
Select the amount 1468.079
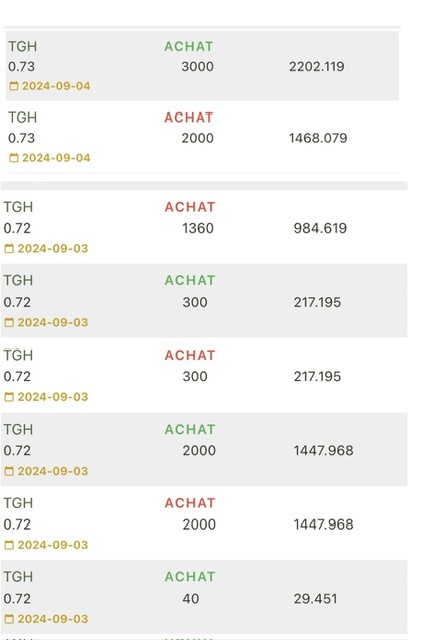[x=318, y=138]
